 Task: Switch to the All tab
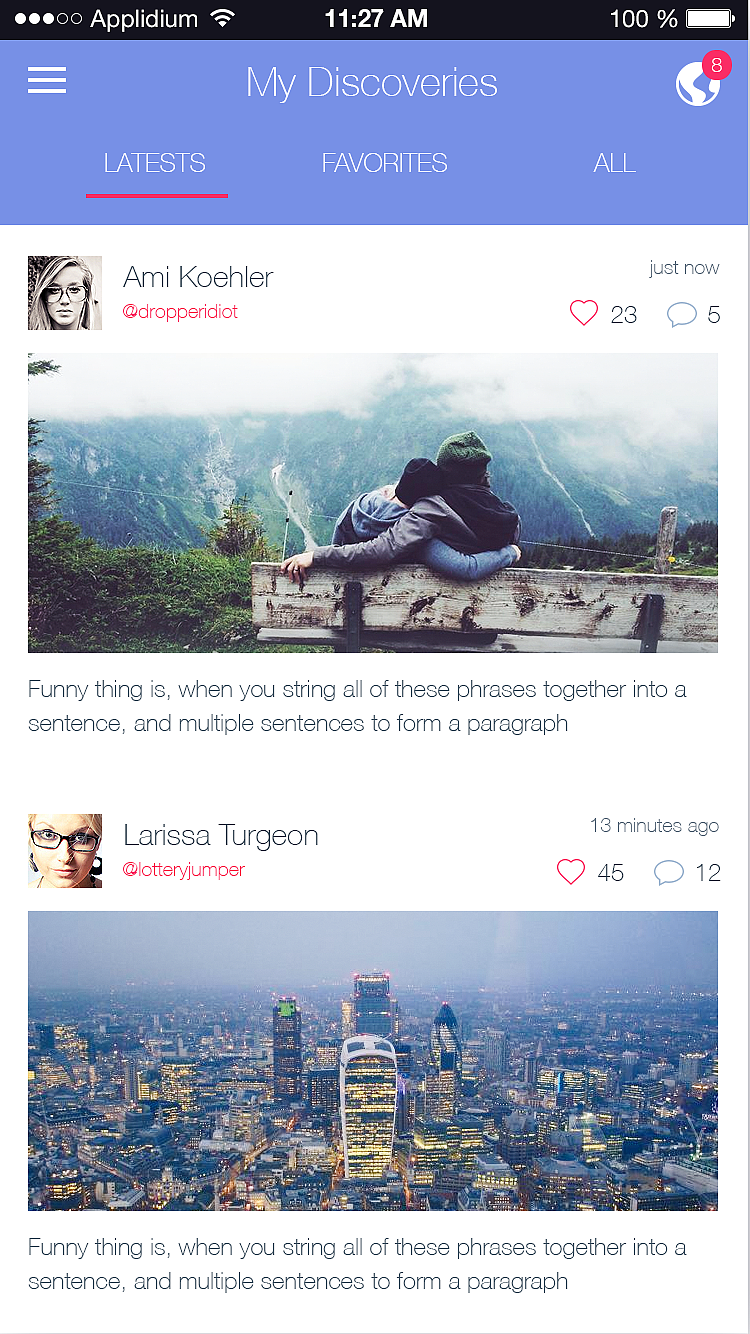point(614,163)
